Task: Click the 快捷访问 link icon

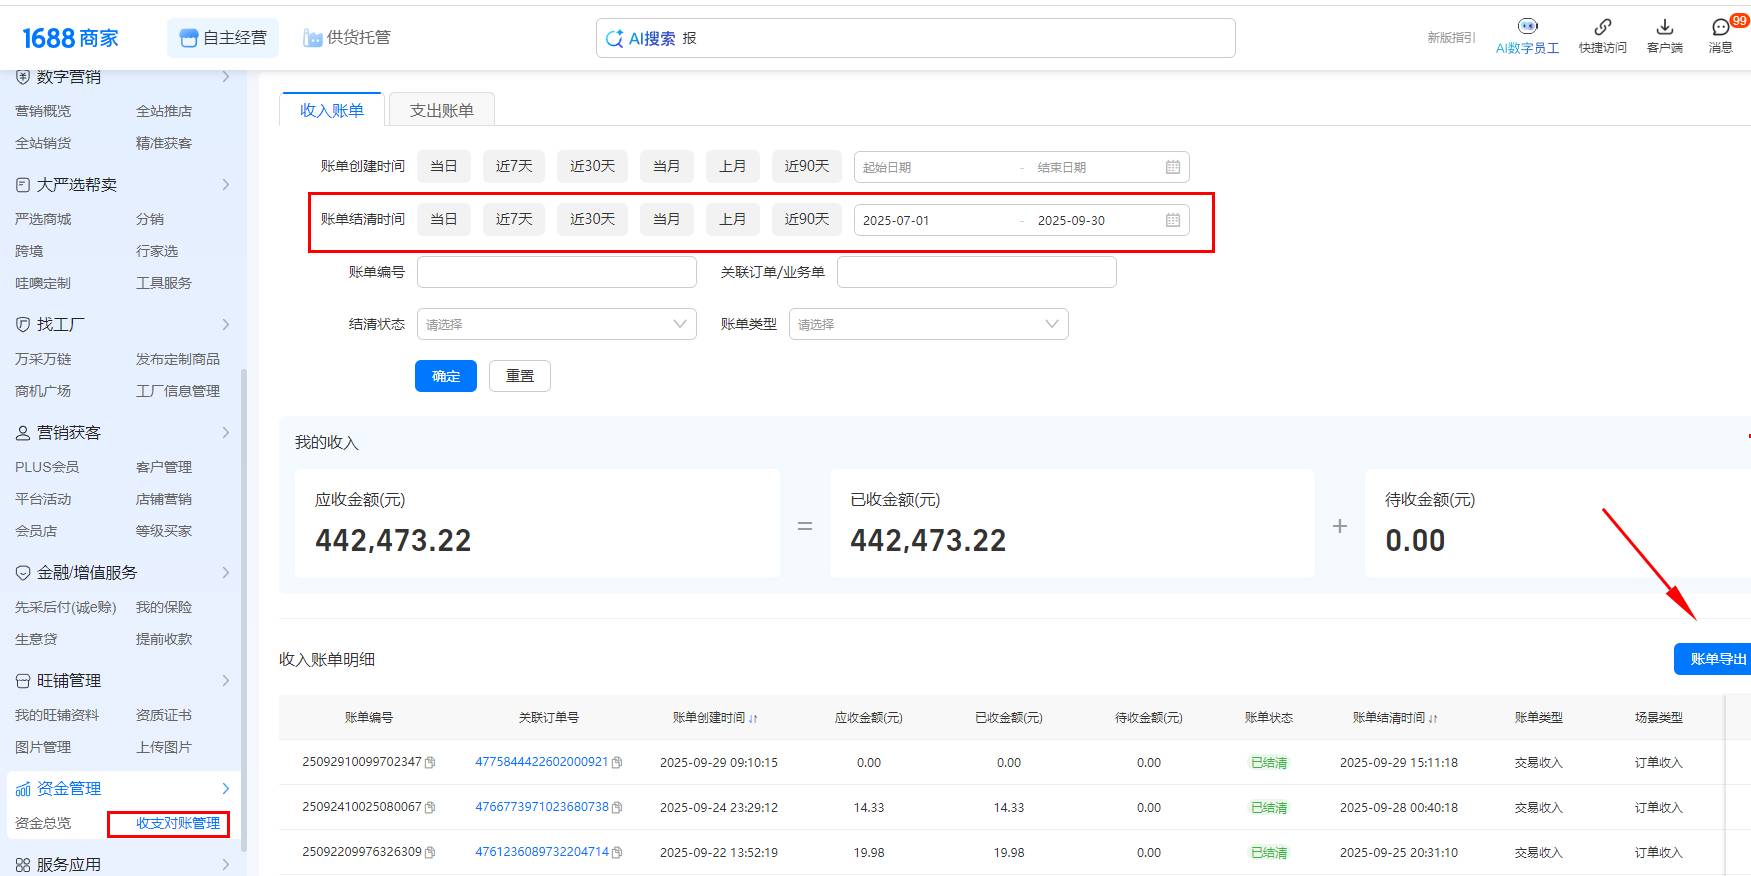Action: pyautogui.click(x=1602, y=27)
